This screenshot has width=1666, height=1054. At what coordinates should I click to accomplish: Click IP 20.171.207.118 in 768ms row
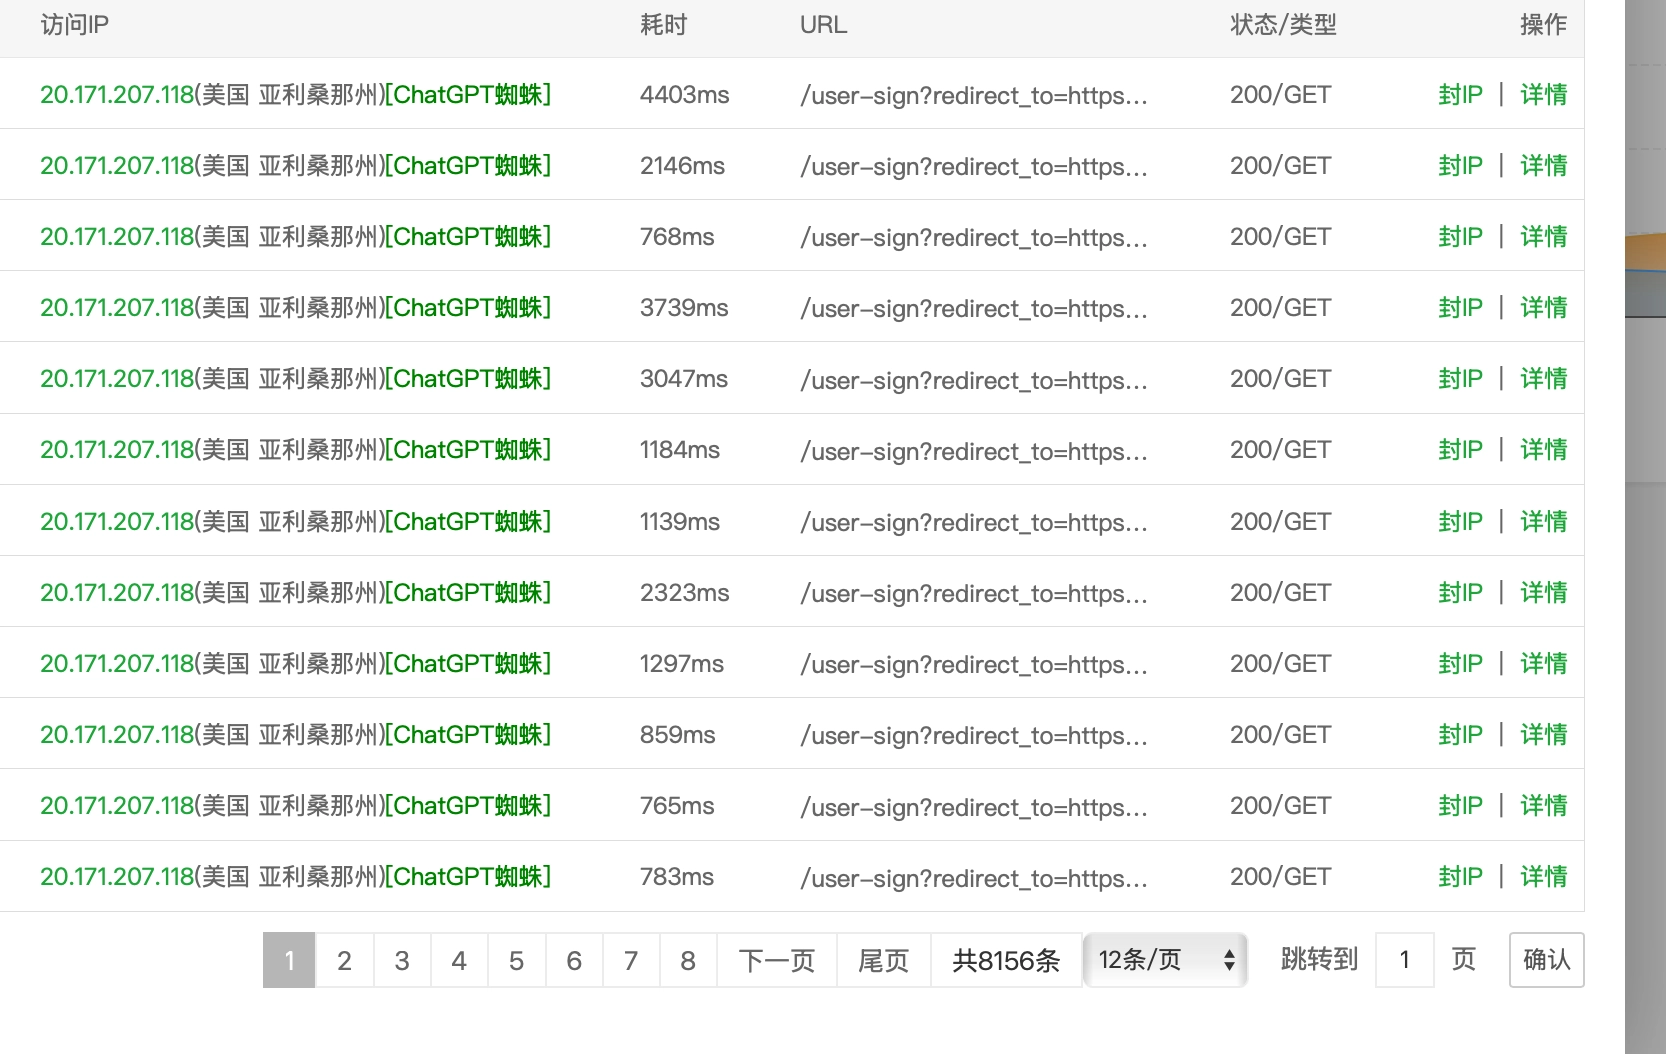tap(117, 236)
